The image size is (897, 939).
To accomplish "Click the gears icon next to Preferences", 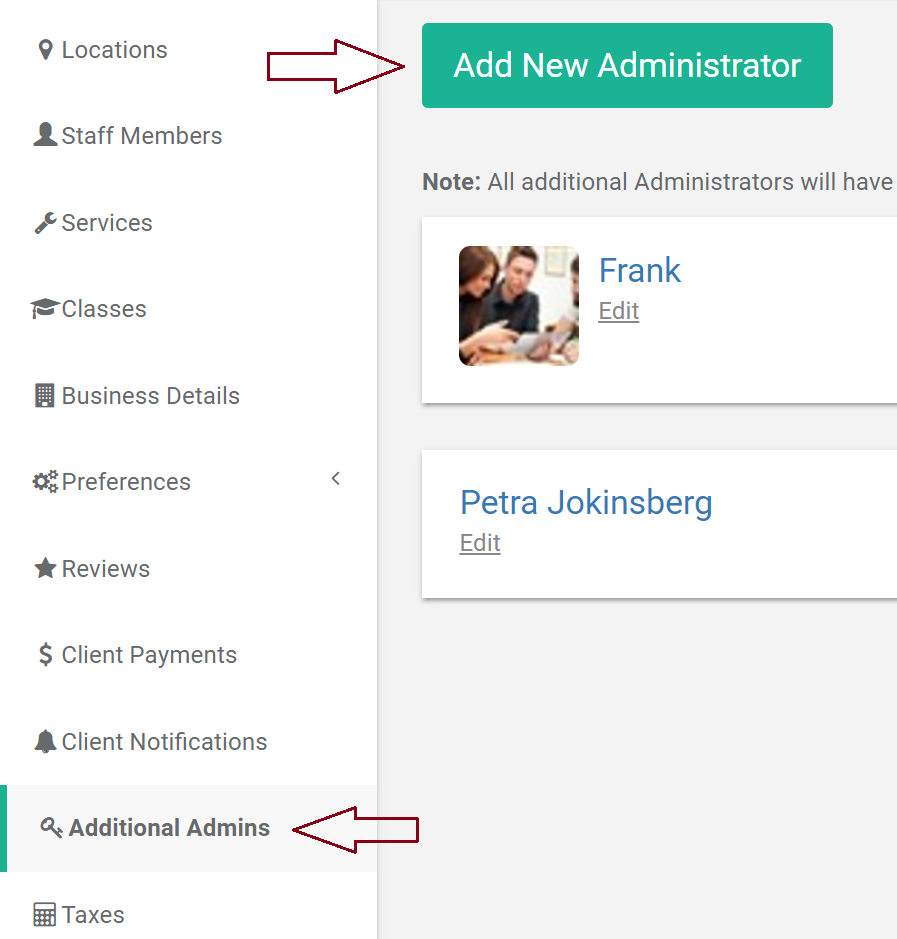I will coord(44,481).
